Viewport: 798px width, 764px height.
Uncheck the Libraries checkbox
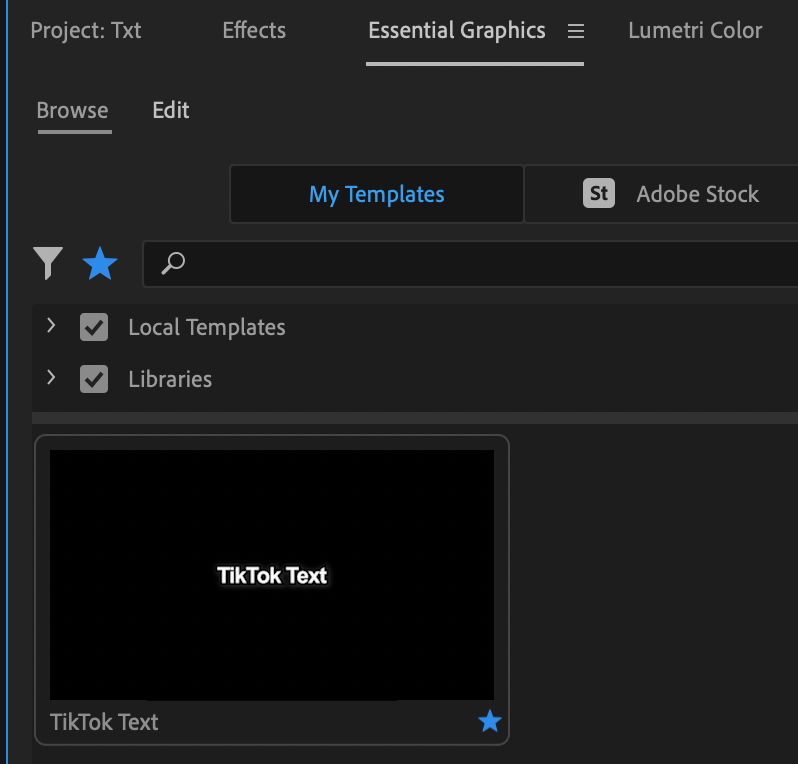(x=94, y=379)
